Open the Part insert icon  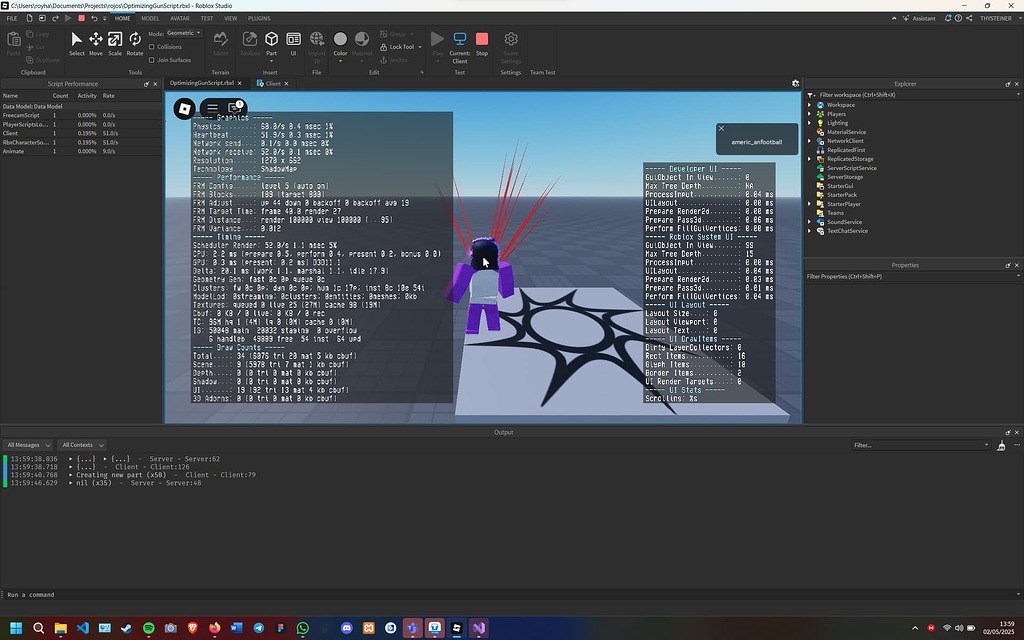click(x=271, y=40)
